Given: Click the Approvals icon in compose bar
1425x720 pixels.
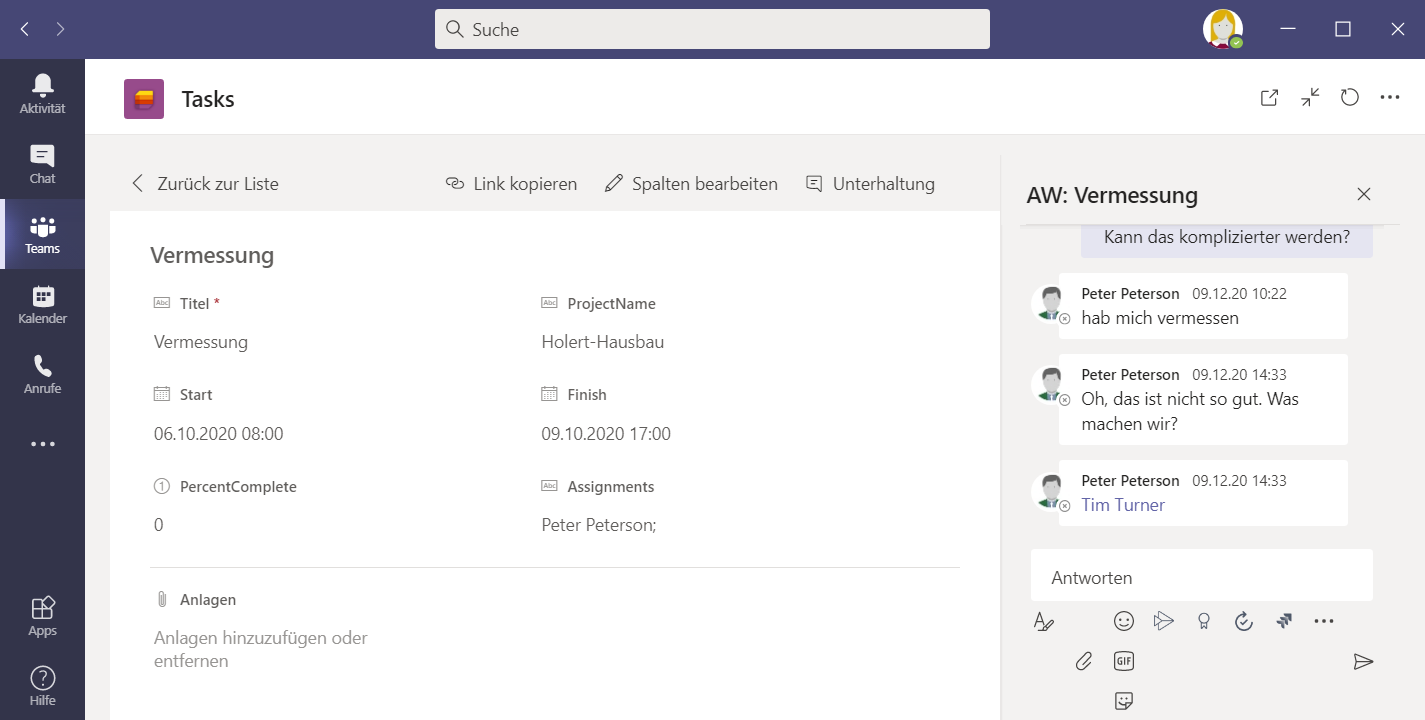Looking at the screenshot, I should (1244, 621).
